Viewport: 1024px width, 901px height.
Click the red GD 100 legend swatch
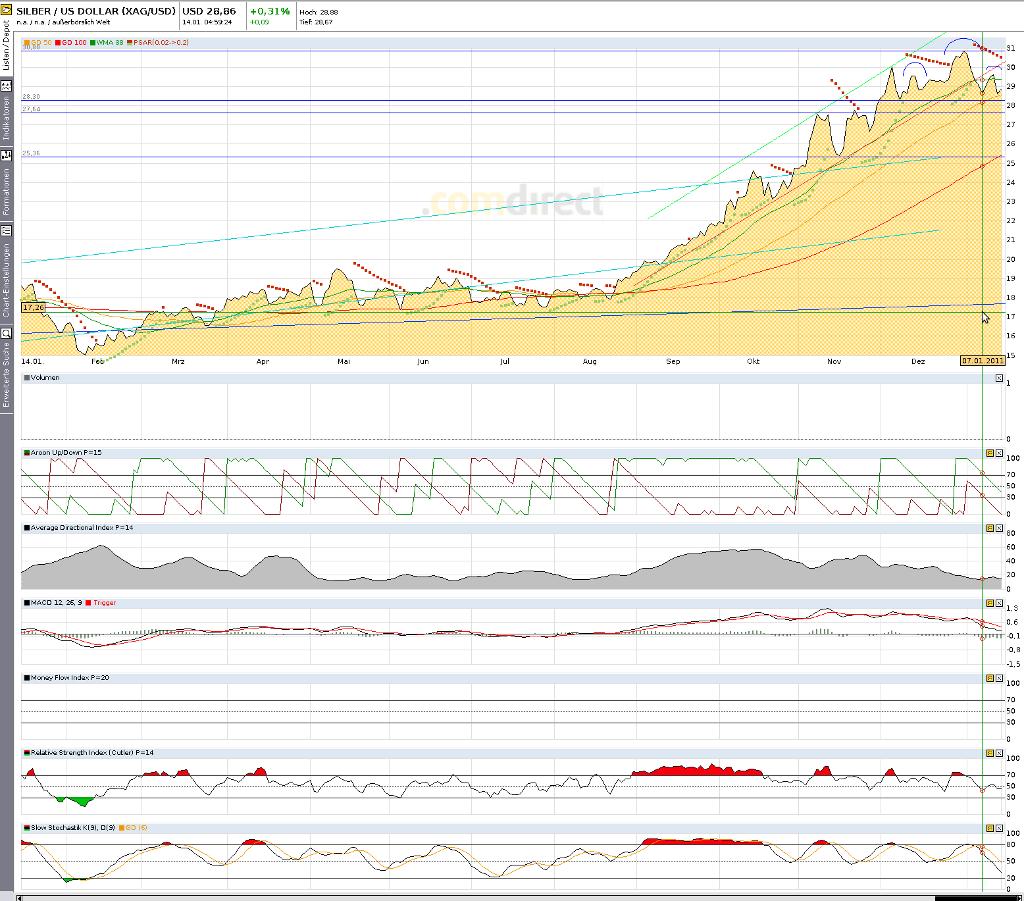tap(58, 42)
